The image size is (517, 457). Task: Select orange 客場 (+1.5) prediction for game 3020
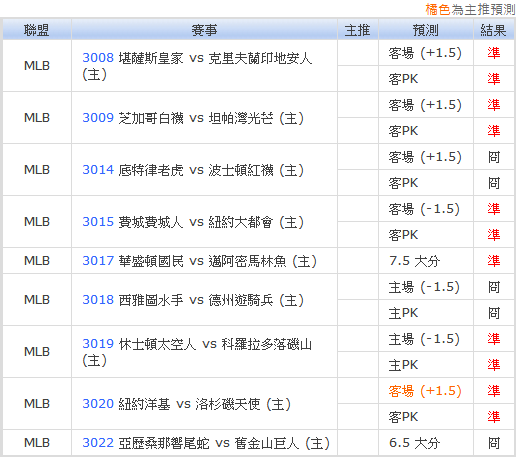(x=425, y=391)
